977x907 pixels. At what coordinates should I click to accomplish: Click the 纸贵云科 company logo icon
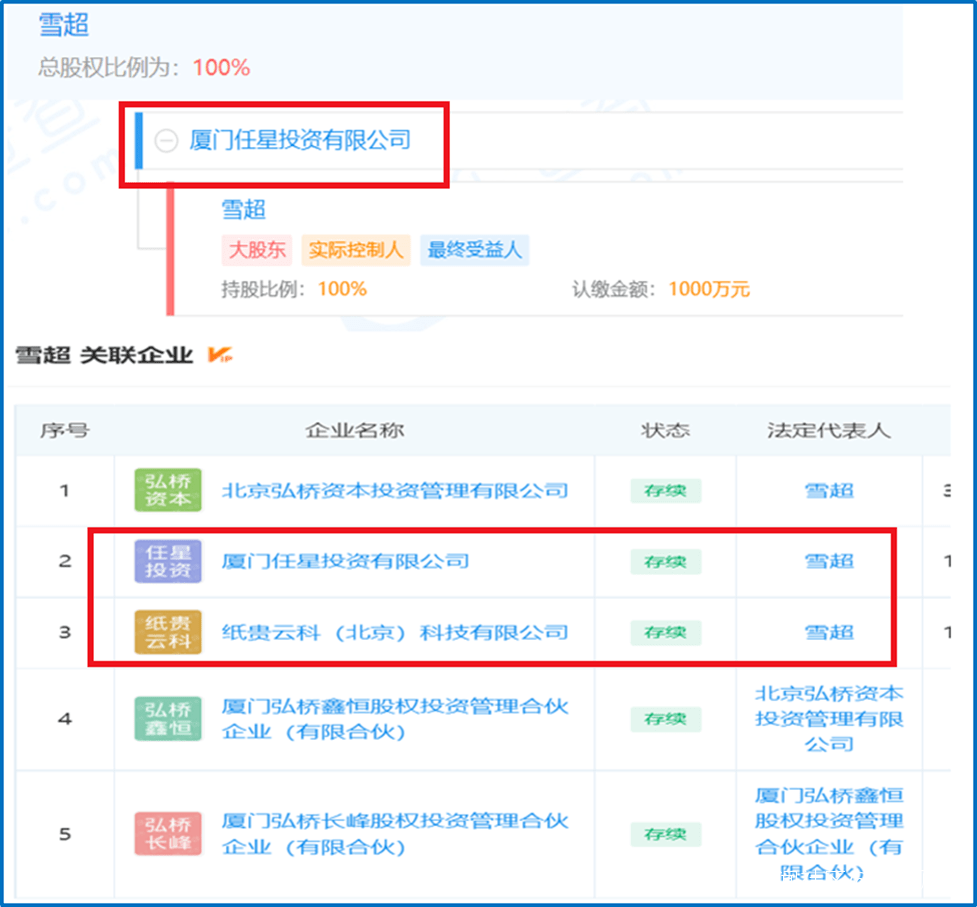[168, 632]
